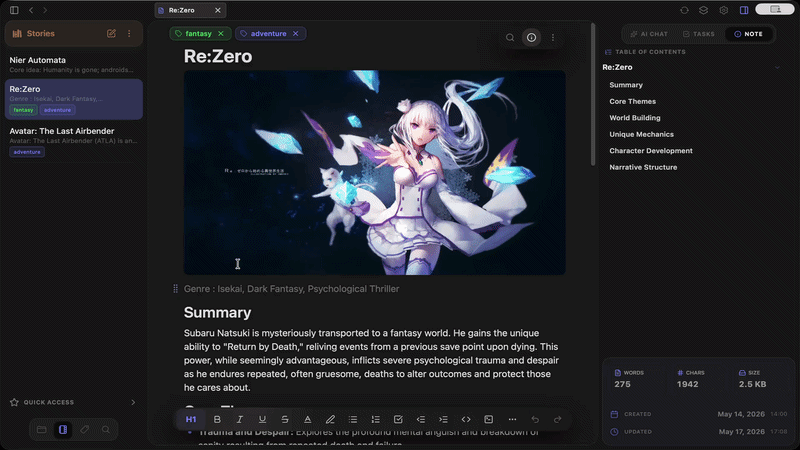Jump to Narrative Structure section
Viewport: 800px width, 450px height.
(x=643, y=167)
